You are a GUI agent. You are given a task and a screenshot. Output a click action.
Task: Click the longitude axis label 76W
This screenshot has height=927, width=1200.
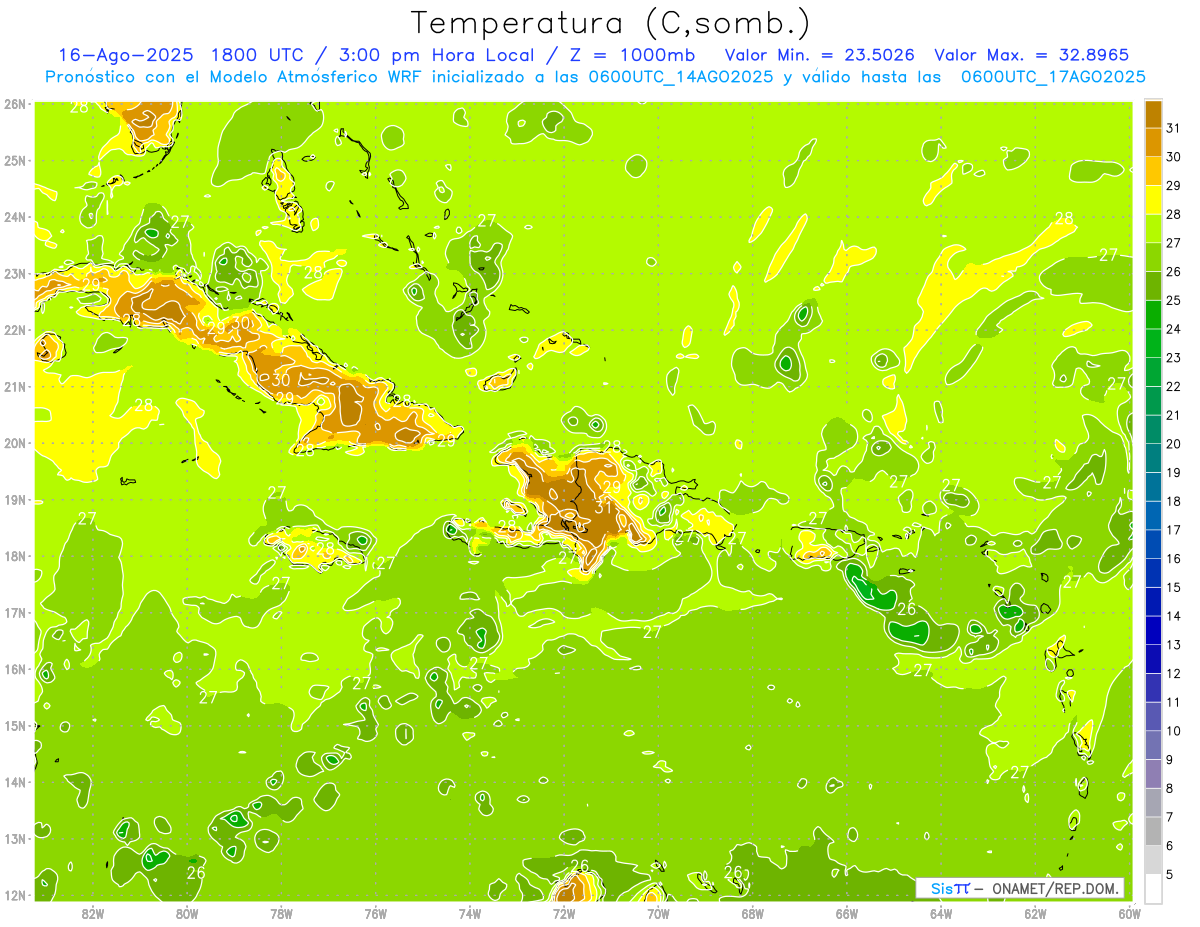pos(375,913)
